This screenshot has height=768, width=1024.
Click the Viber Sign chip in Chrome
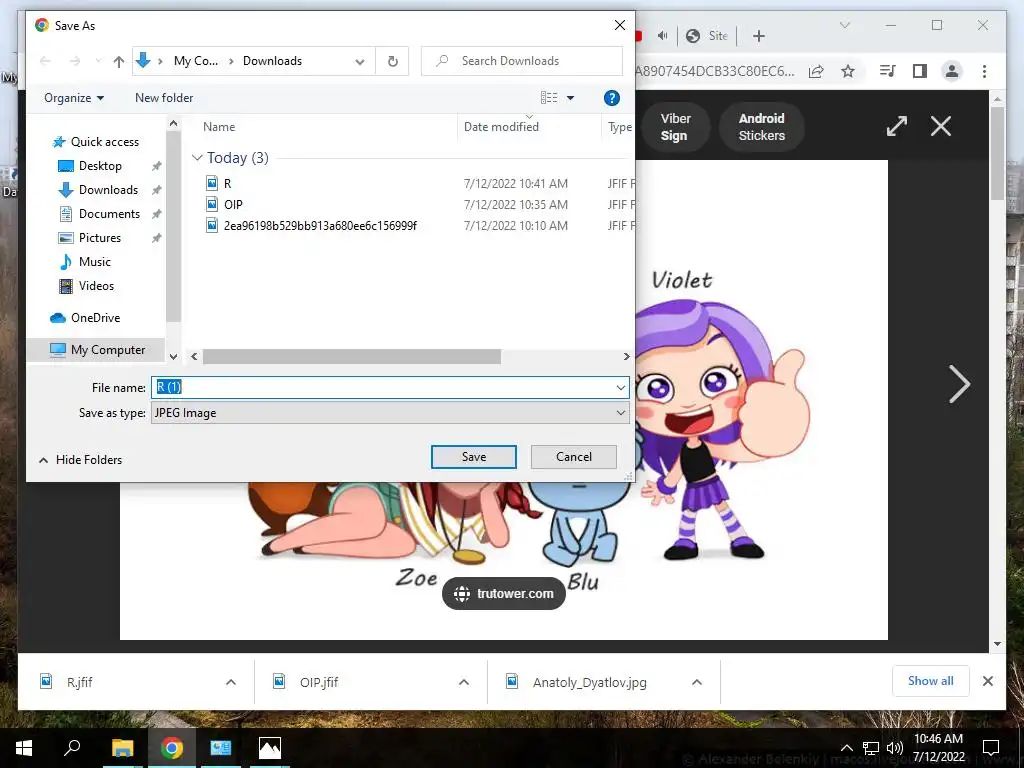673,127
